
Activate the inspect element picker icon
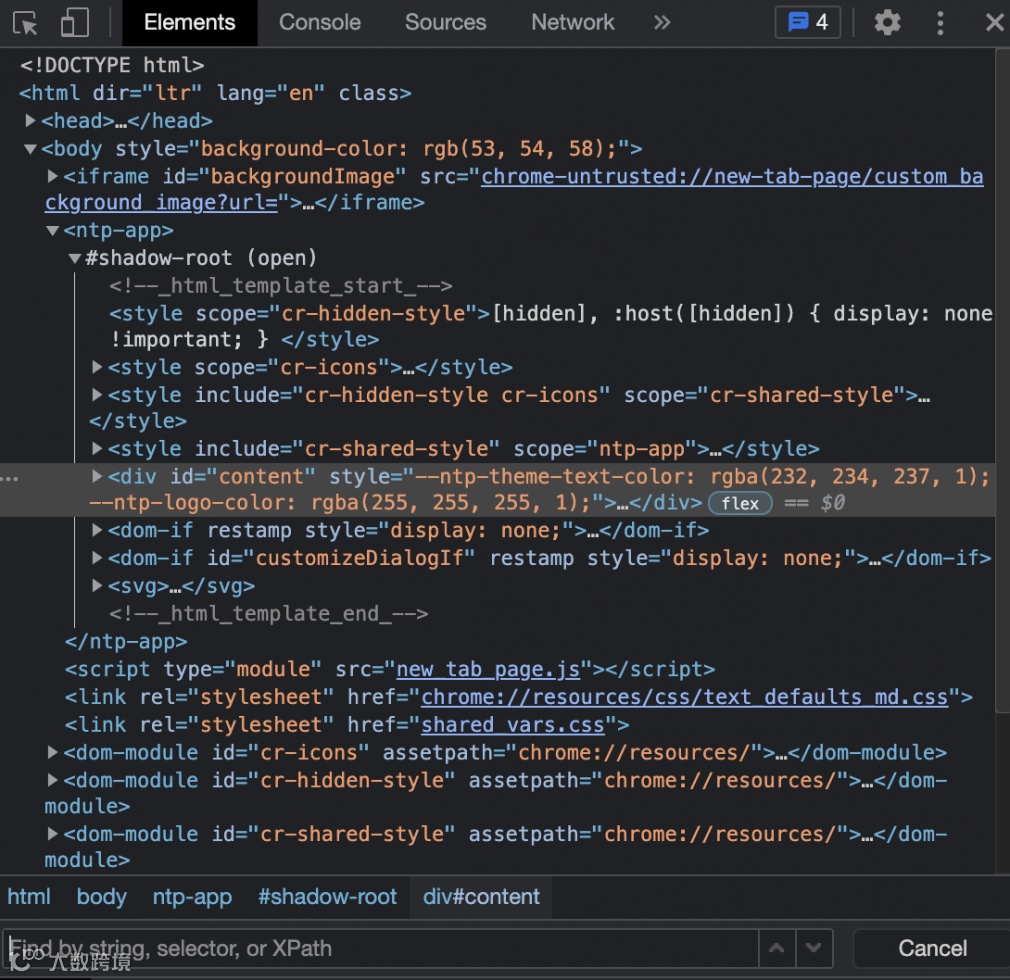coord(25,23)
